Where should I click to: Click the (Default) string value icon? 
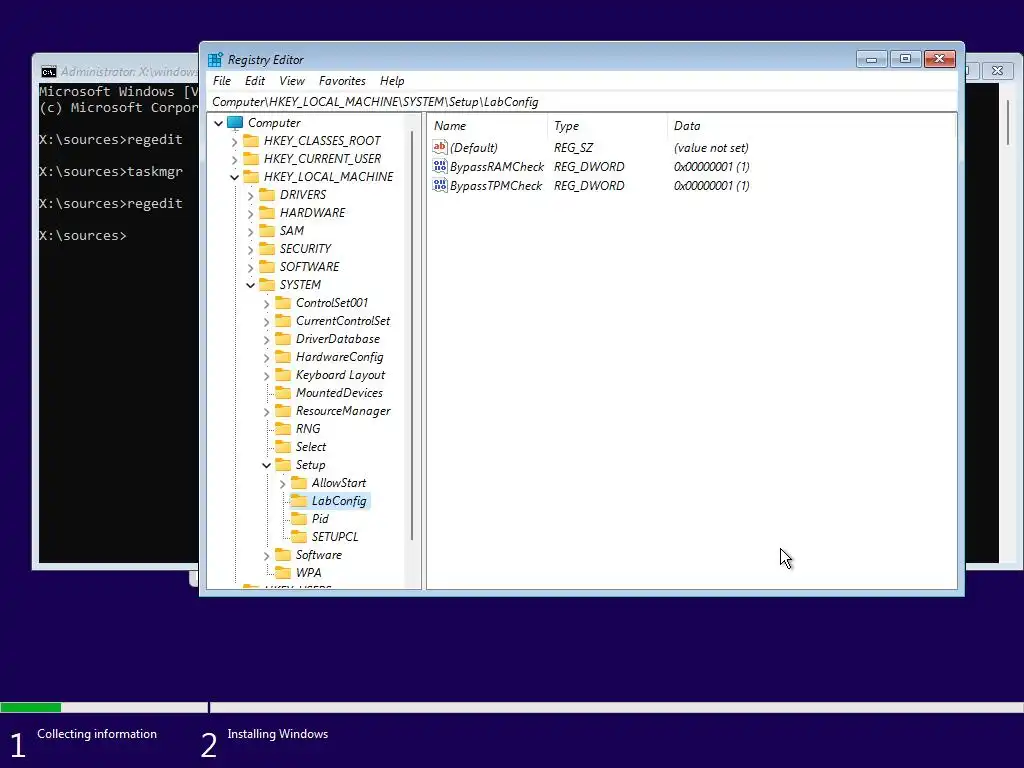pos(440,148)
